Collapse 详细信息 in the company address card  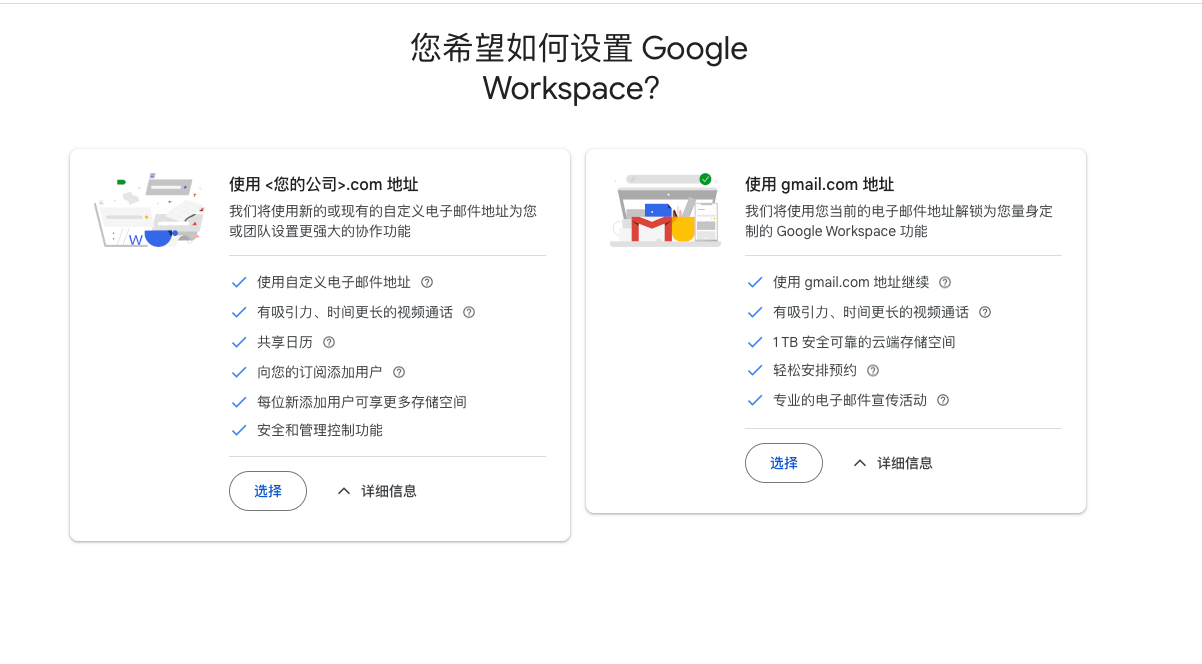[377, 491]
